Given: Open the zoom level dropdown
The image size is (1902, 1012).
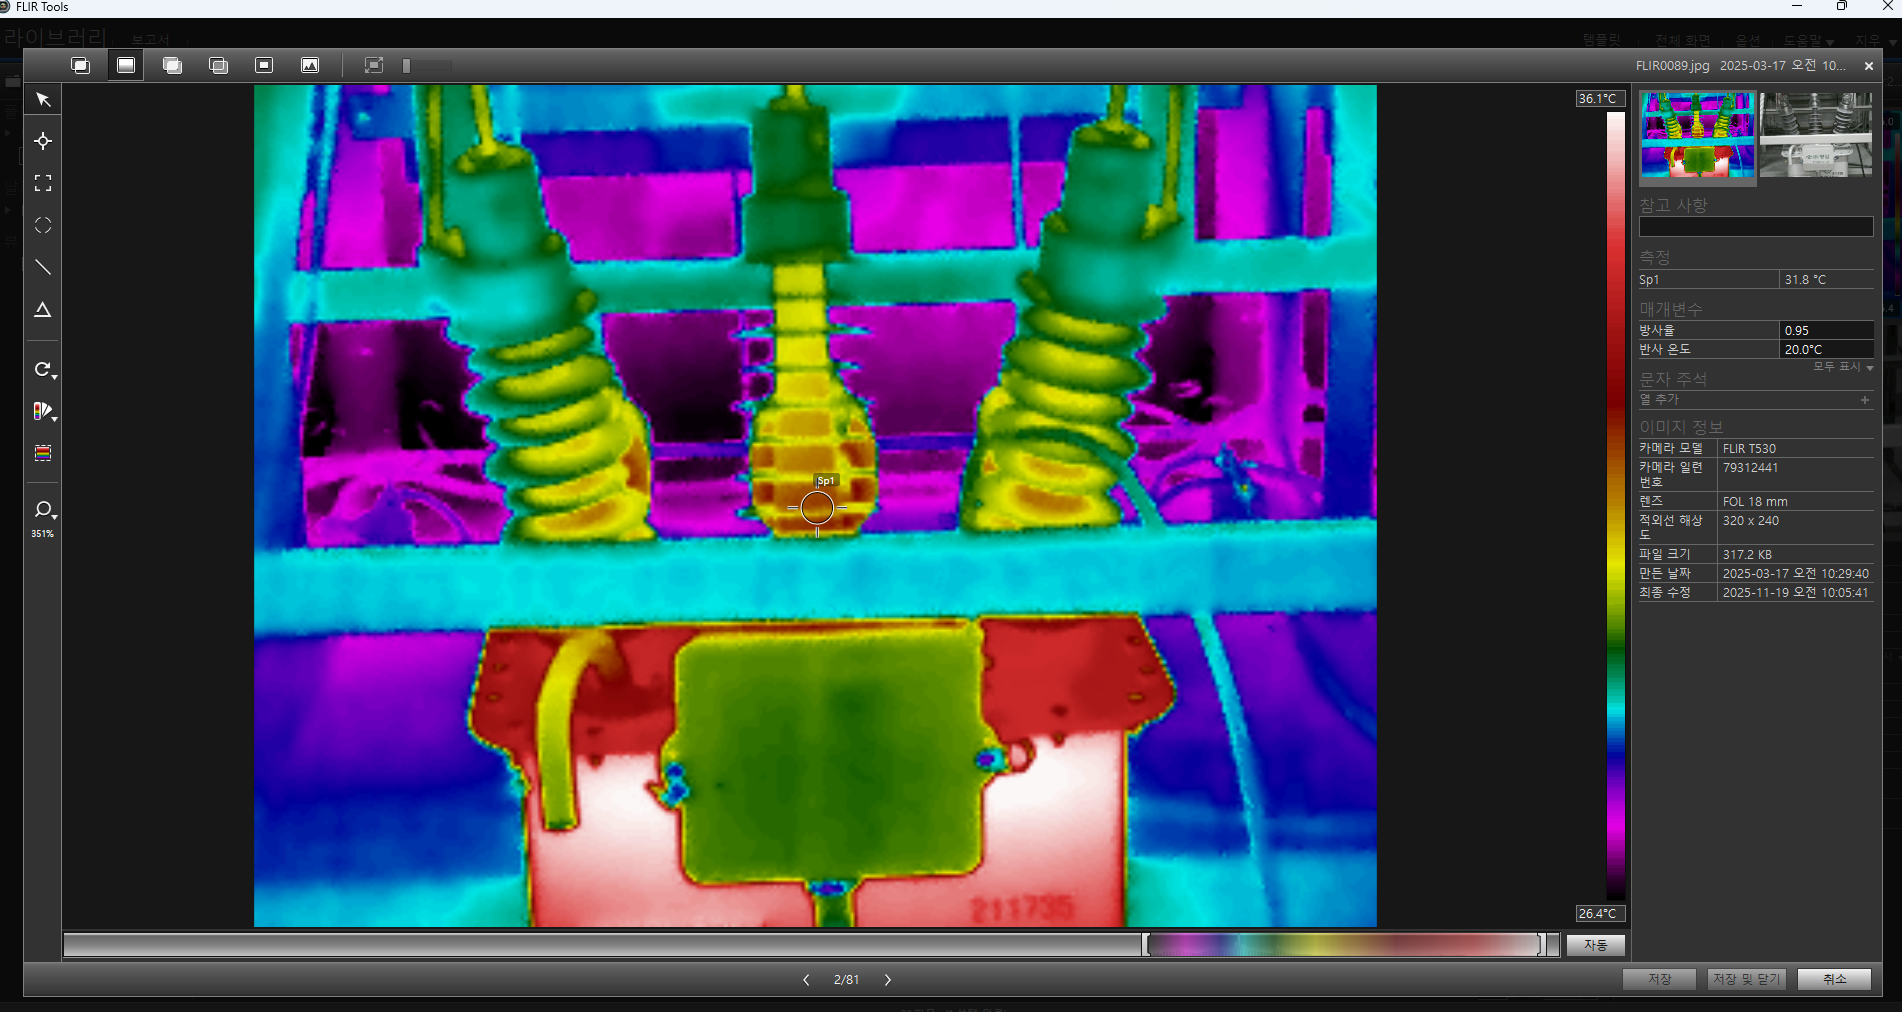Looking at the screenshot, I should 44,511.
